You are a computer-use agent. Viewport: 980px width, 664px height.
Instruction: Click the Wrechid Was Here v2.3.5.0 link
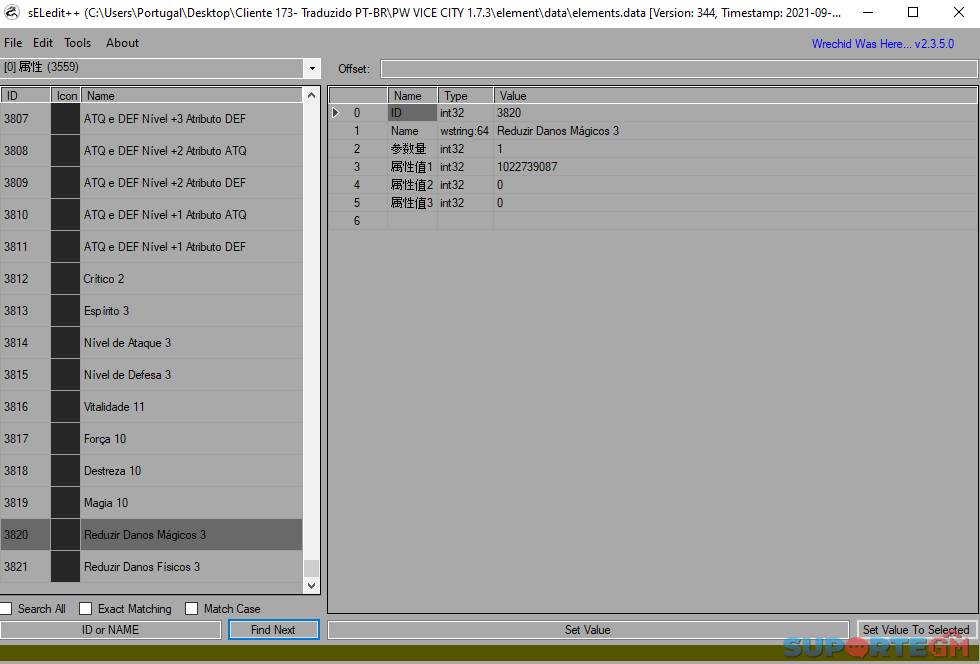[x=882, y=44]
